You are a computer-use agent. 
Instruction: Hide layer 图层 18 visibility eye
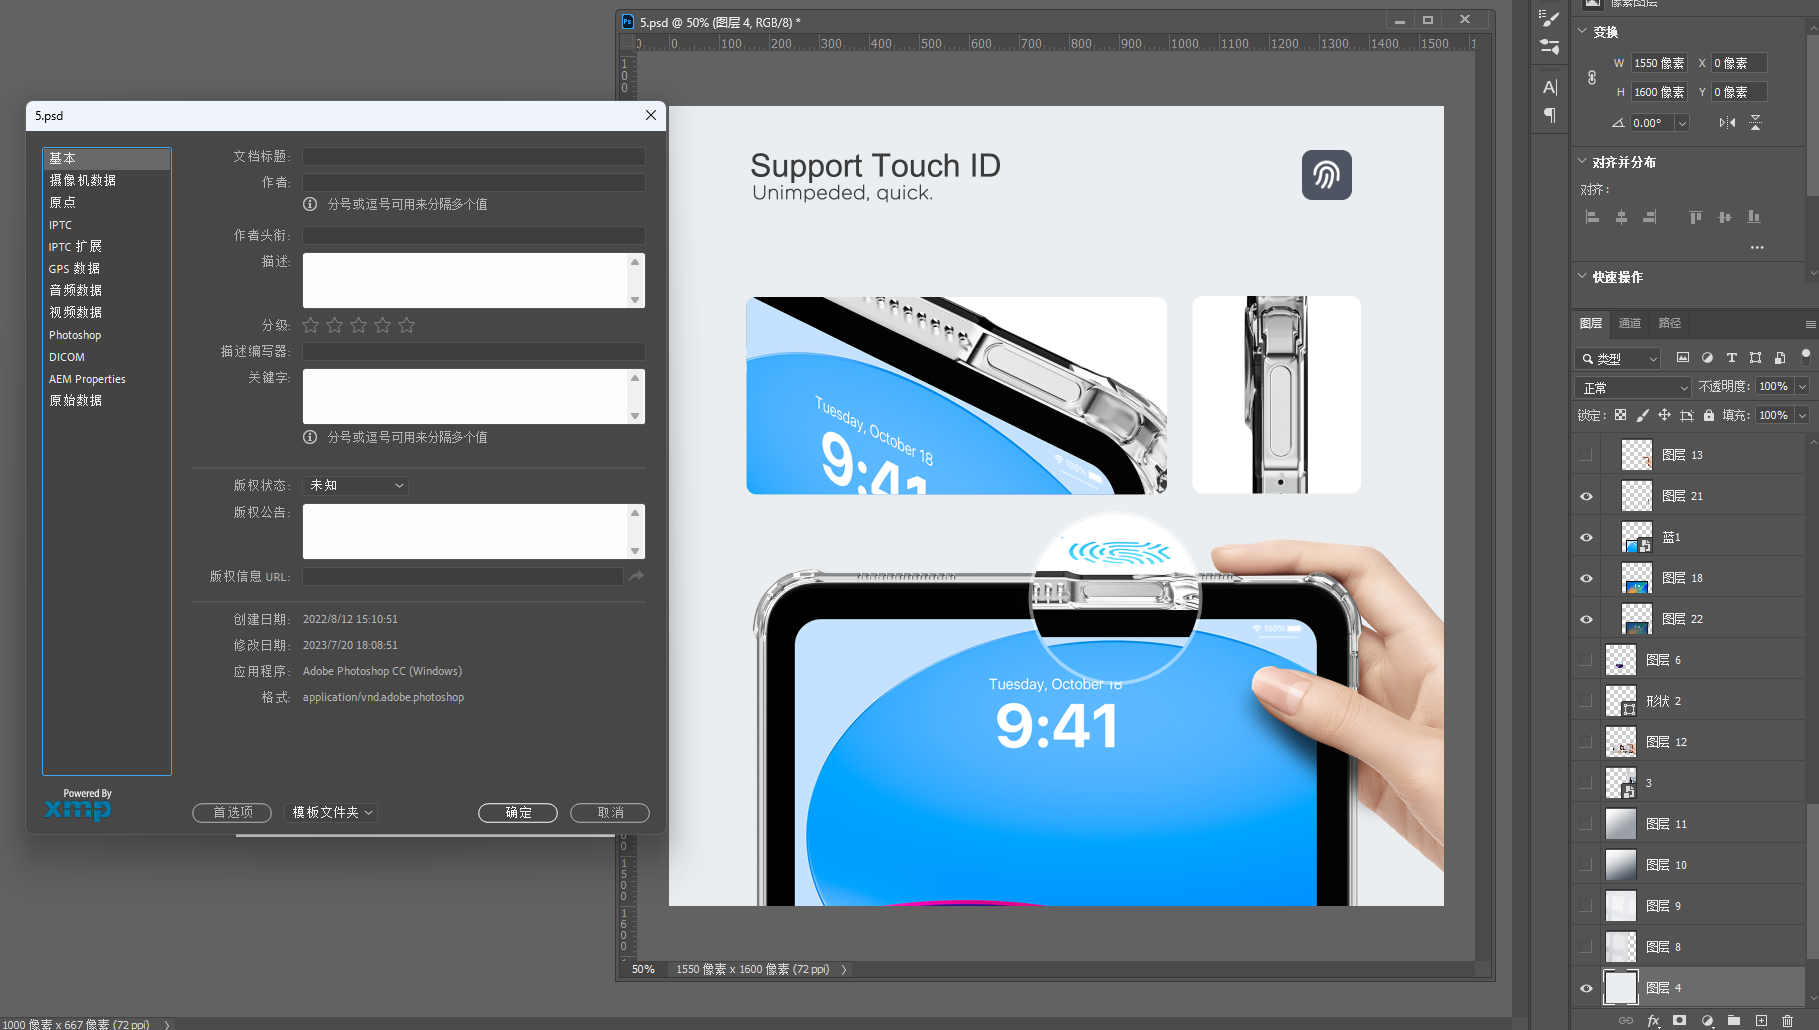tap(1586, 578)
